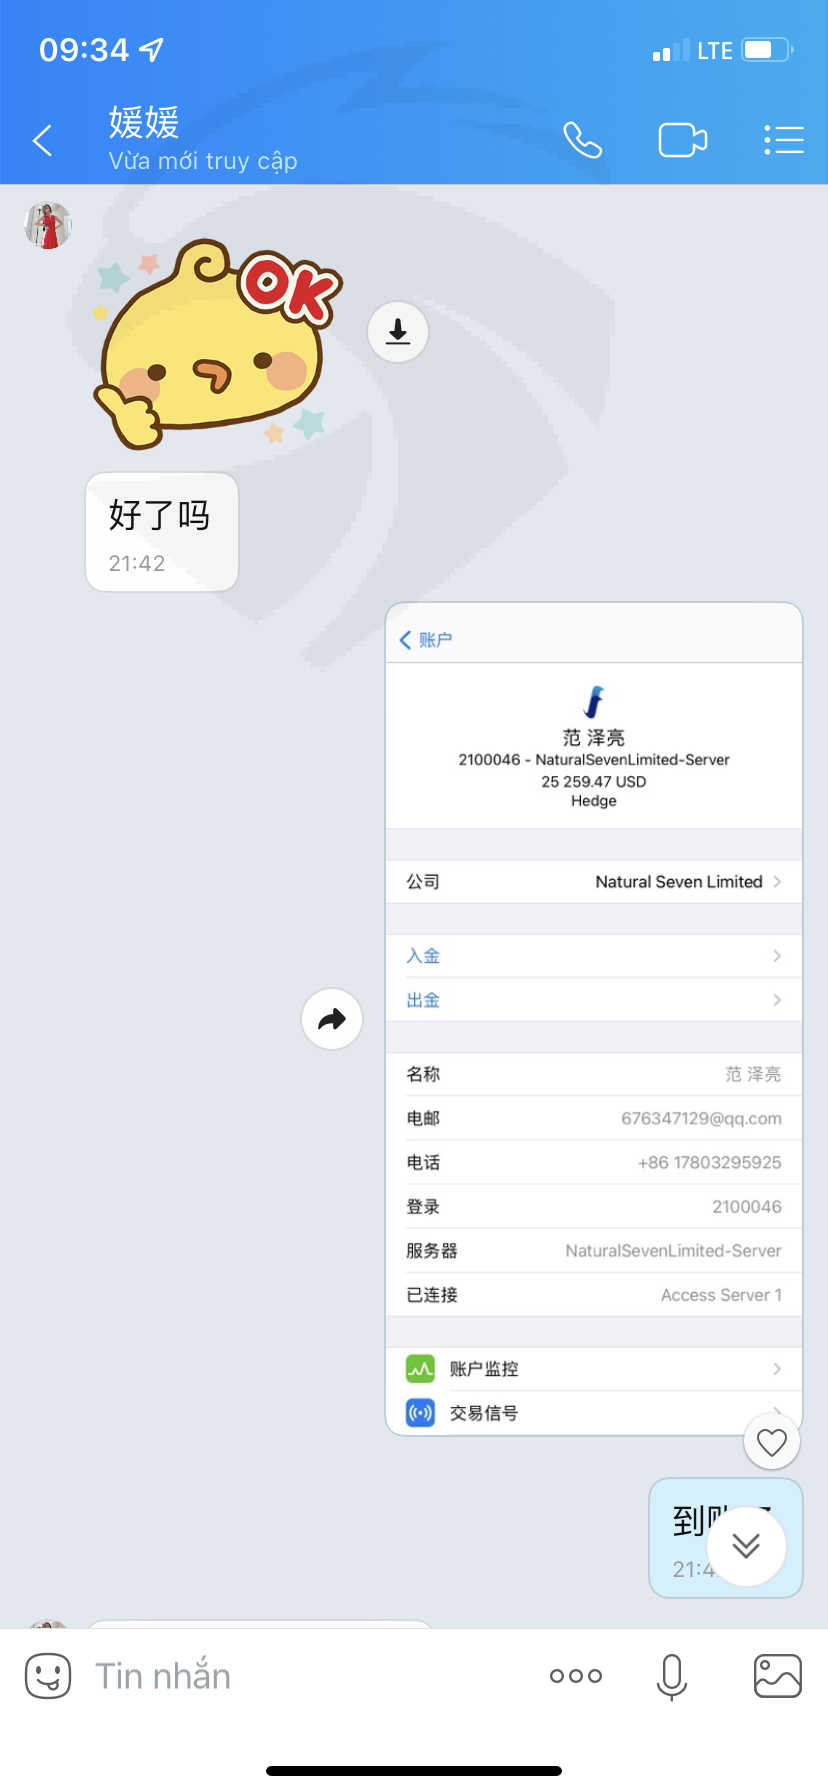Open the account screenshot image
Screen dimensions: 828x1792
(594, 1019)
